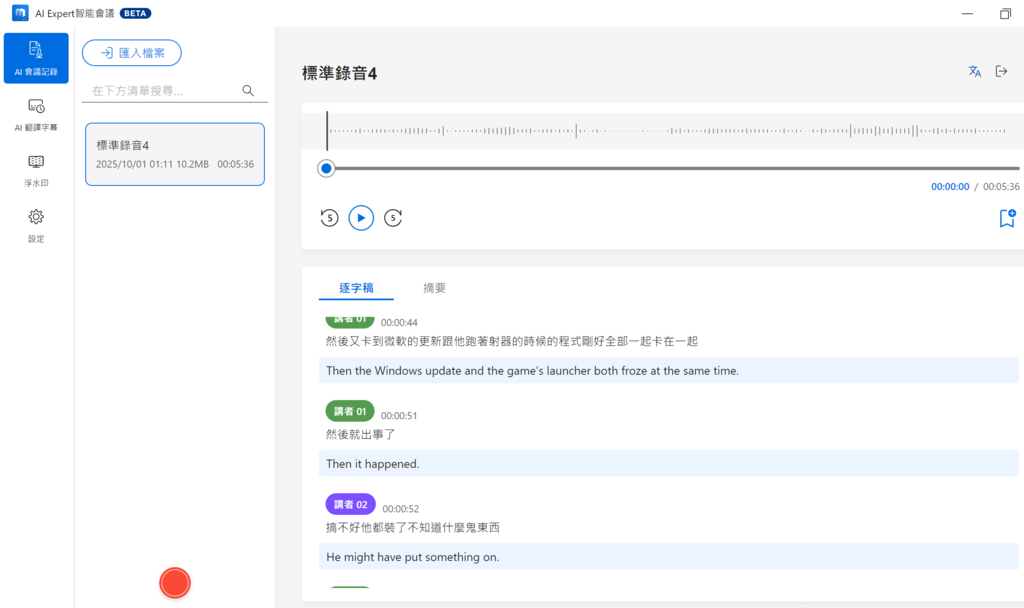Click the 講者 02 speaker tag
1024x608 pixels.
click(349, 504)
